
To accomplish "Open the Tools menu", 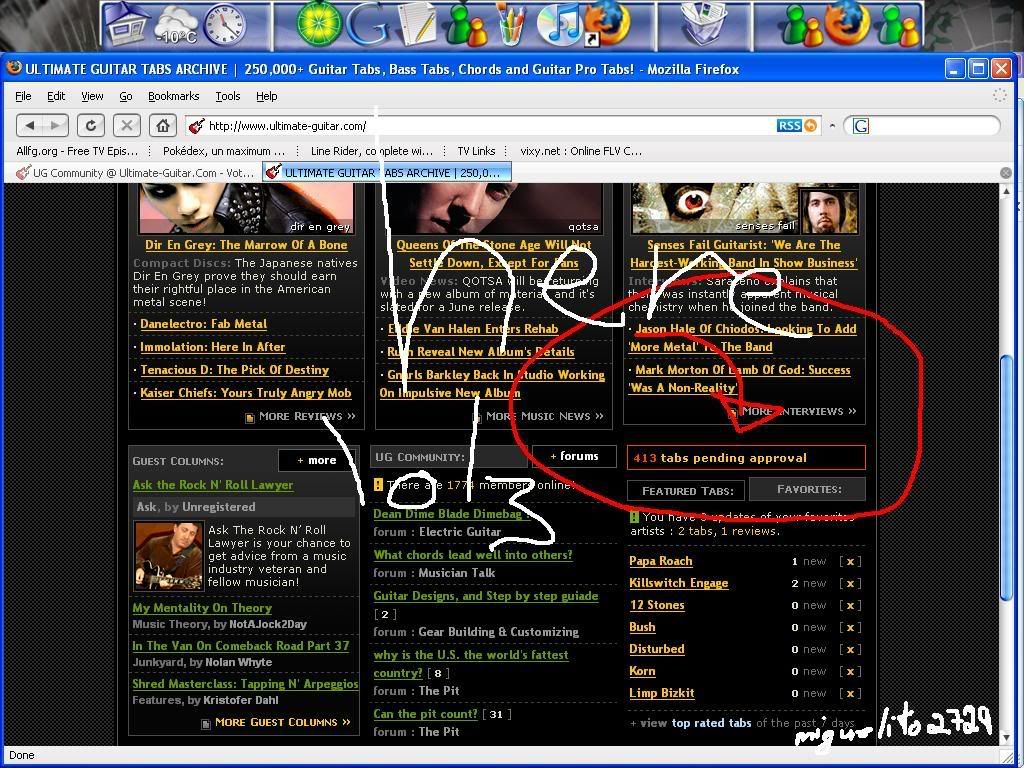I will click(x=228, y=96).
